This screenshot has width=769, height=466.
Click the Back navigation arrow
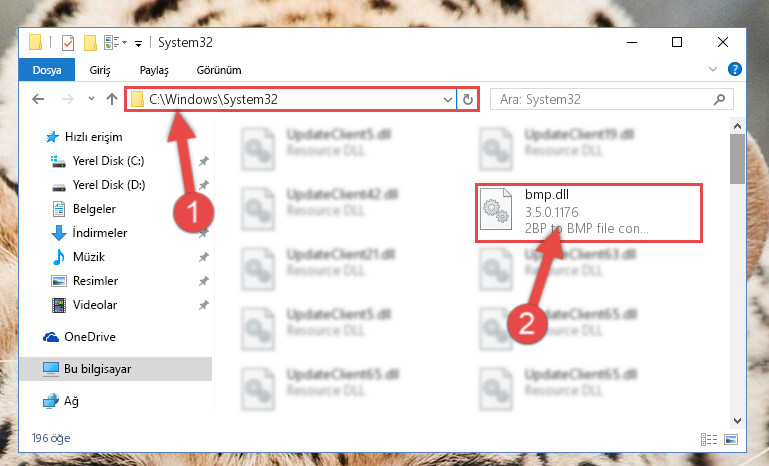(38, 99)
